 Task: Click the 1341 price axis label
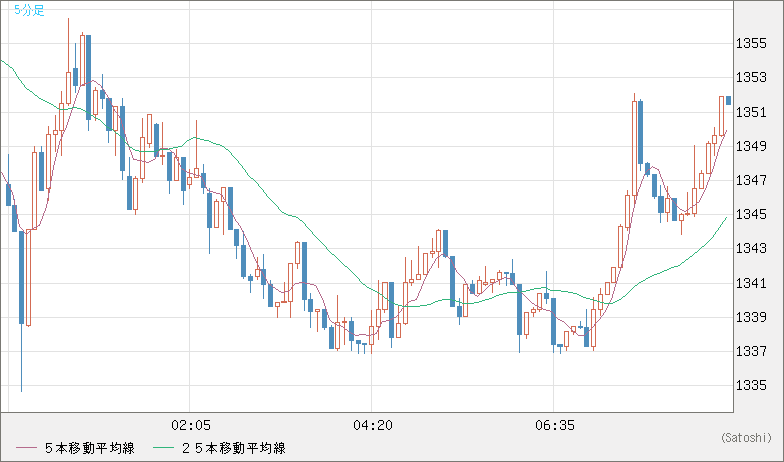pyautogui.click(x=751, y=283)
